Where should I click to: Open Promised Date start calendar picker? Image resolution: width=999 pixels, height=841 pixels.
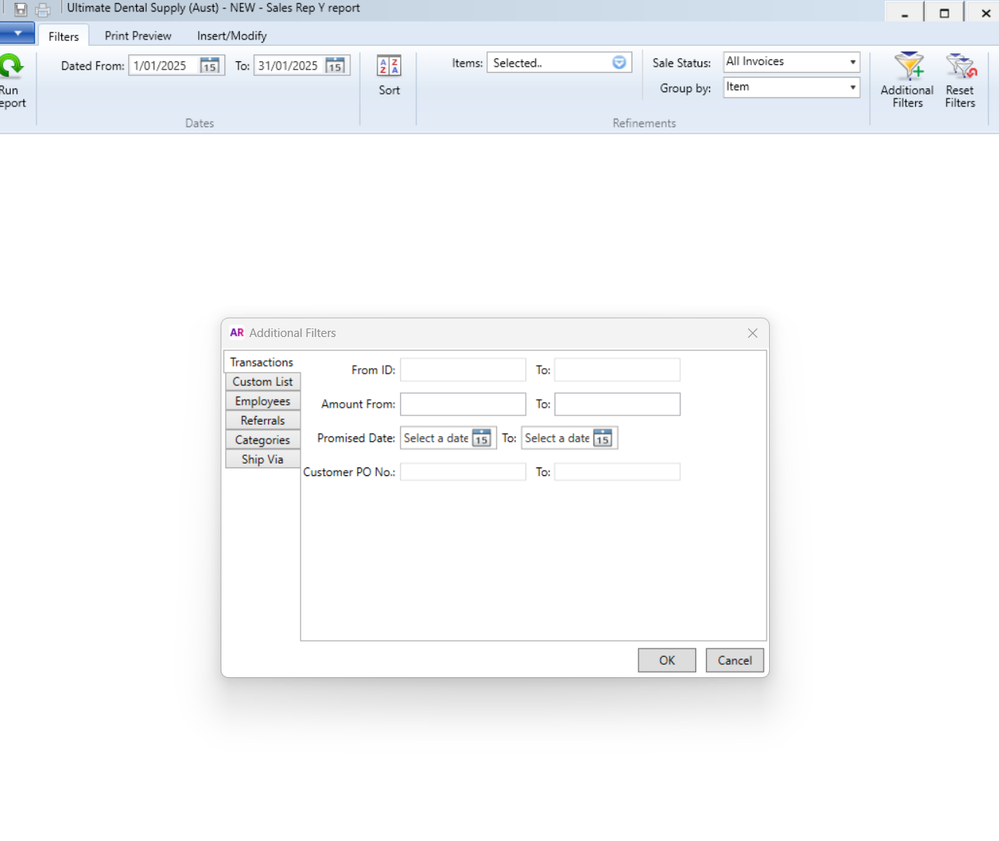(481, 438)
